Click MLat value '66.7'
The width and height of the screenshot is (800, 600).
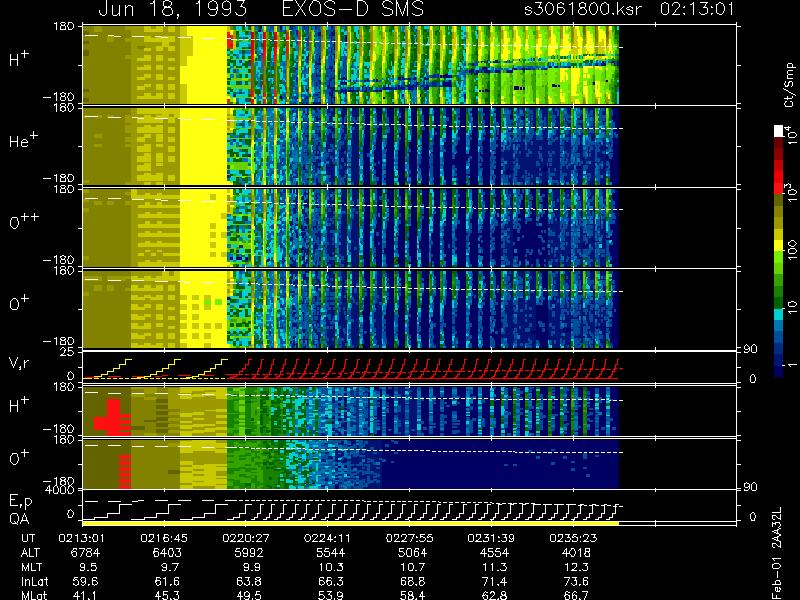tap(576, 595)
